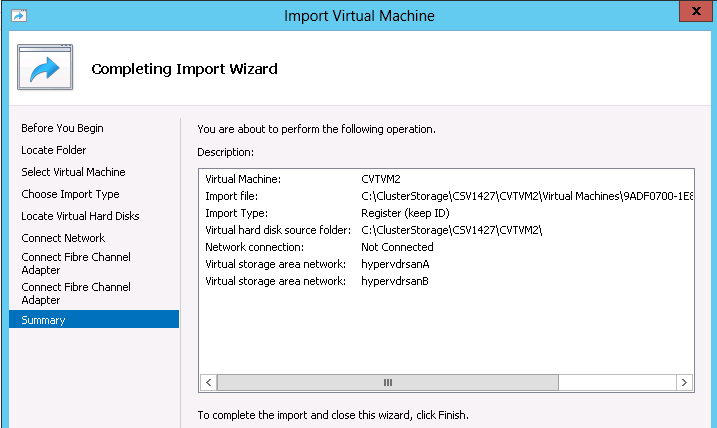Click the Virtual hard disk source folder: label
The image size is (717, 428).
pyautogui.click(x=278, y=230)
